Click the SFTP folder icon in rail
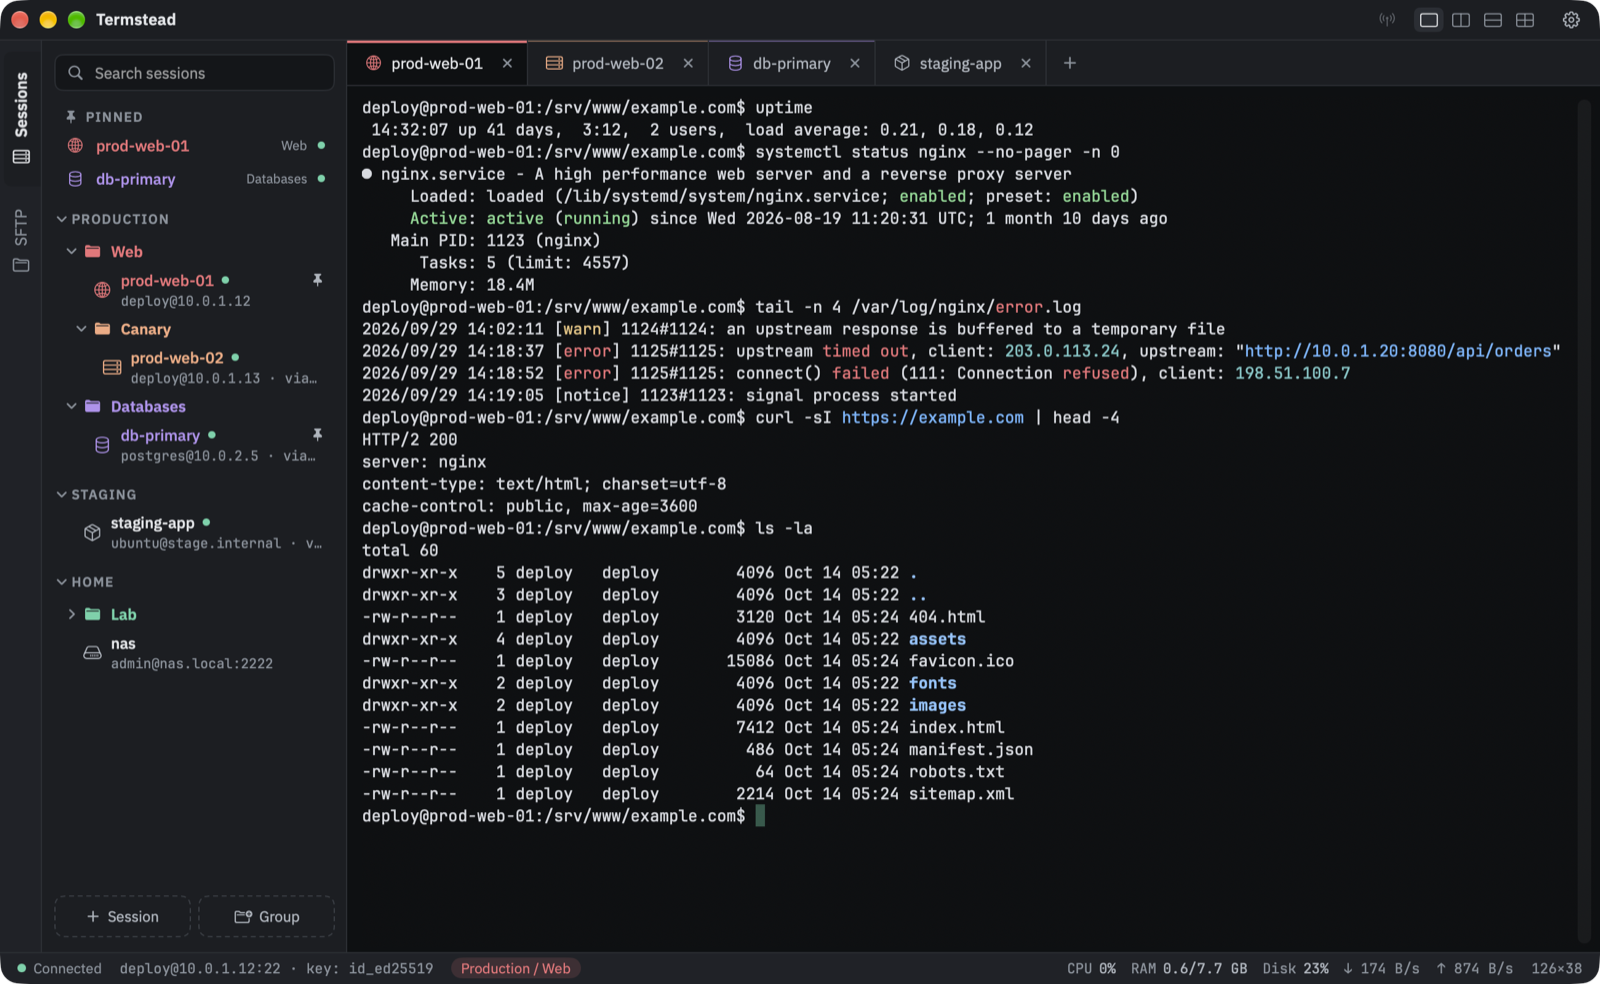The width and height of the screenshot is (1600, 984). tap(21, 265)
